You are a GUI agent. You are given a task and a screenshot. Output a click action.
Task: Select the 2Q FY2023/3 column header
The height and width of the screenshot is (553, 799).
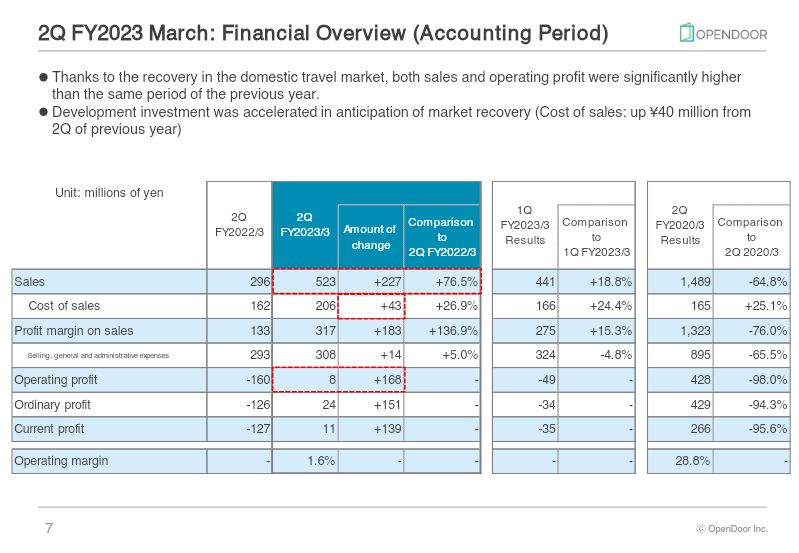(305, 225)
